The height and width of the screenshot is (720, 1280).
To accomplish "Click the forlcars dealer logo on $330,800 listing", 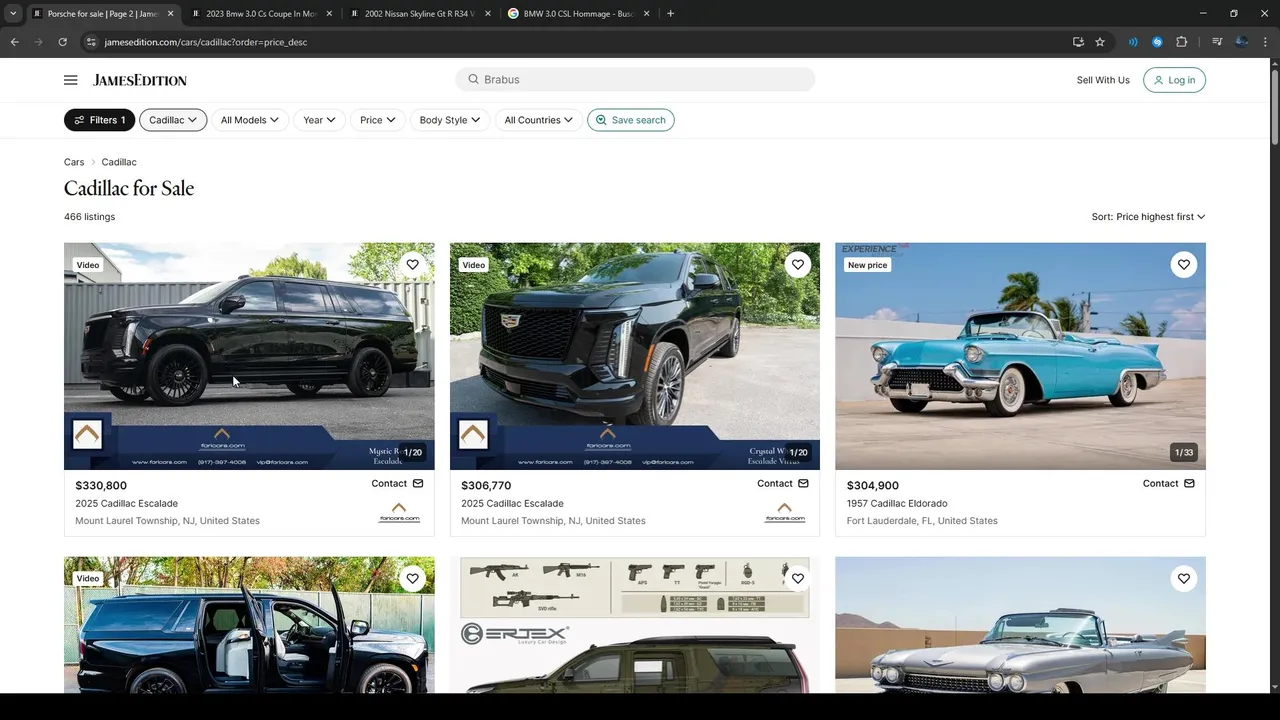I will (x=399, y=513).
